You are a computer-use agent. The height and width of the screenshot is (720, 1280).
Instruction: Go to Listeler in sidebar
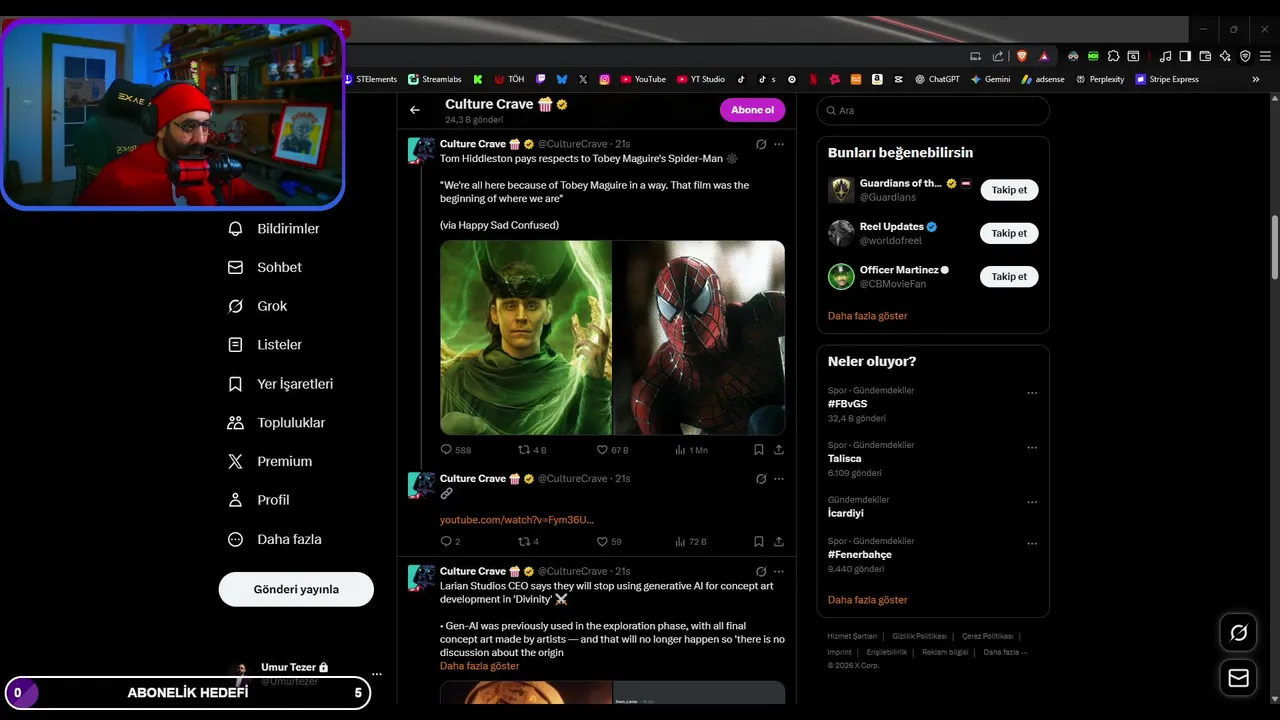tap(265, 345)
